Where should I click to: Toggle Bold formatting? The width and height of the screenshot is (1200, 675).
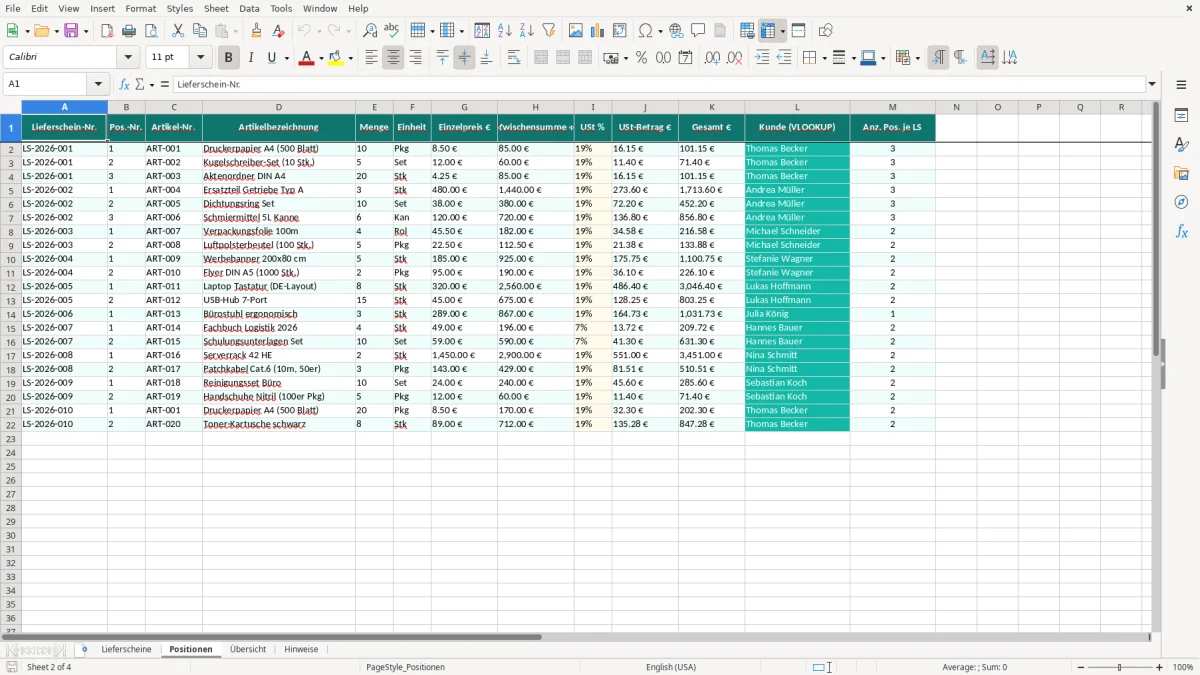coord(229,58)
